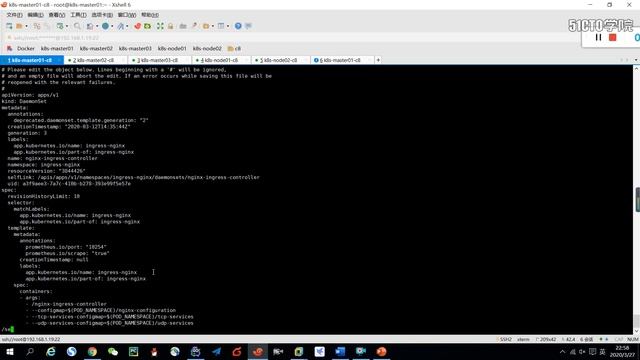This screenshot has width=640, height=360.
Task: Click the Docker quick link
Action: [x=26, y=49]
